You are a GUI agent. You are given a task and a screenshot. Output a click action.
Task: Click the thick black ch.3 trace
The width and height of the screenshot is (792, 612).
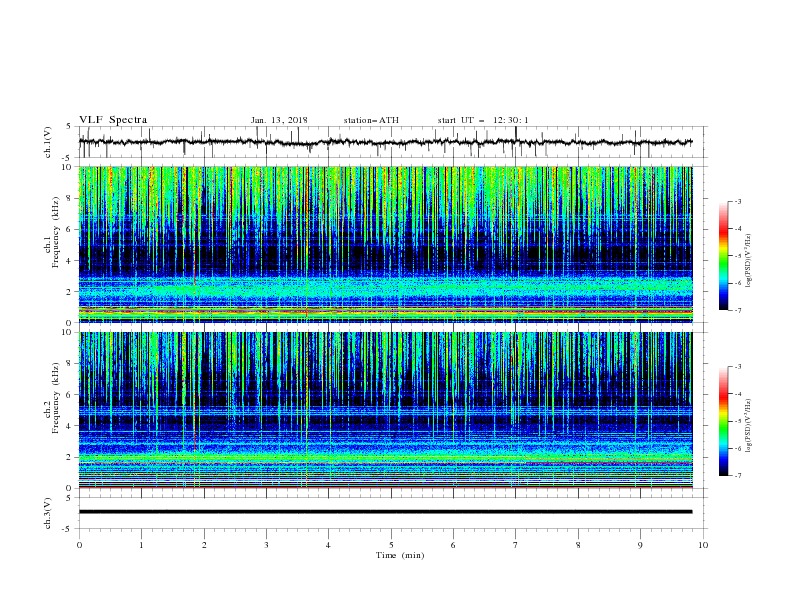tap(385, 512)
